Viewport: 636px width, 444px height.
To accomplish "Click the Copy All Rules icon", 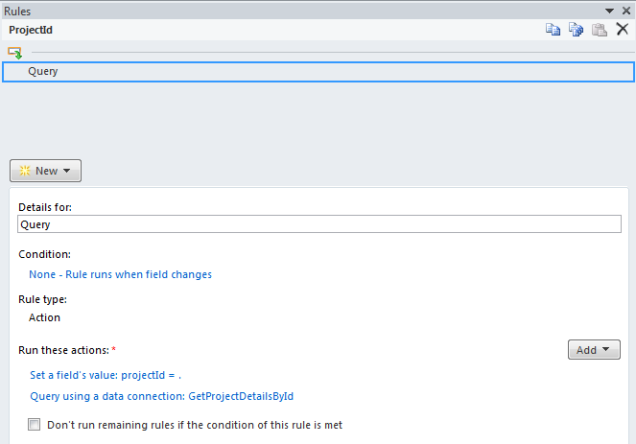I will 576,30.
